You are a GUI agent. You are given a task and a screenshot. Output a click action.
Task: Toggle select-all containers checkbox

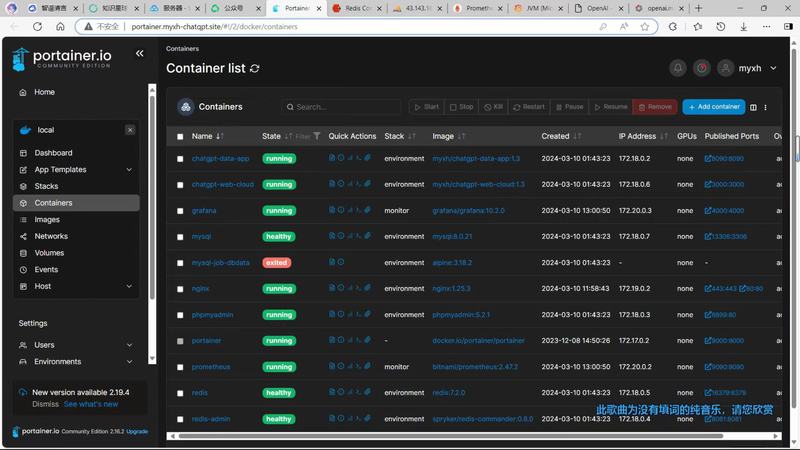pyautogui.click(x=180, y=137)
